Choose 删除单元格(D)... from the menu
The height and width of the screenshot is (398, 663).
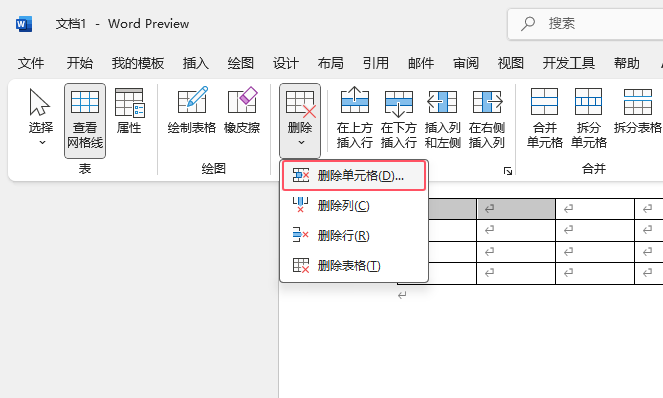[x=354, y=176]
